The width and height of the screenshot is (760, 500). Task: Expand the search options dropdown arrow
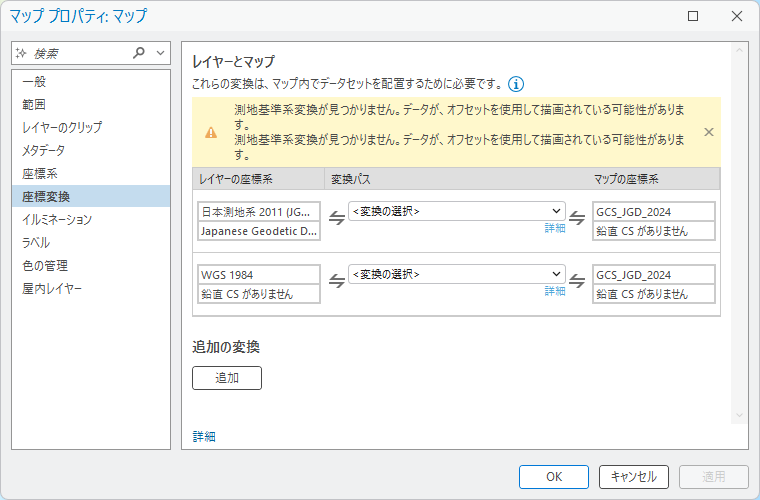[x=160, y=53]
